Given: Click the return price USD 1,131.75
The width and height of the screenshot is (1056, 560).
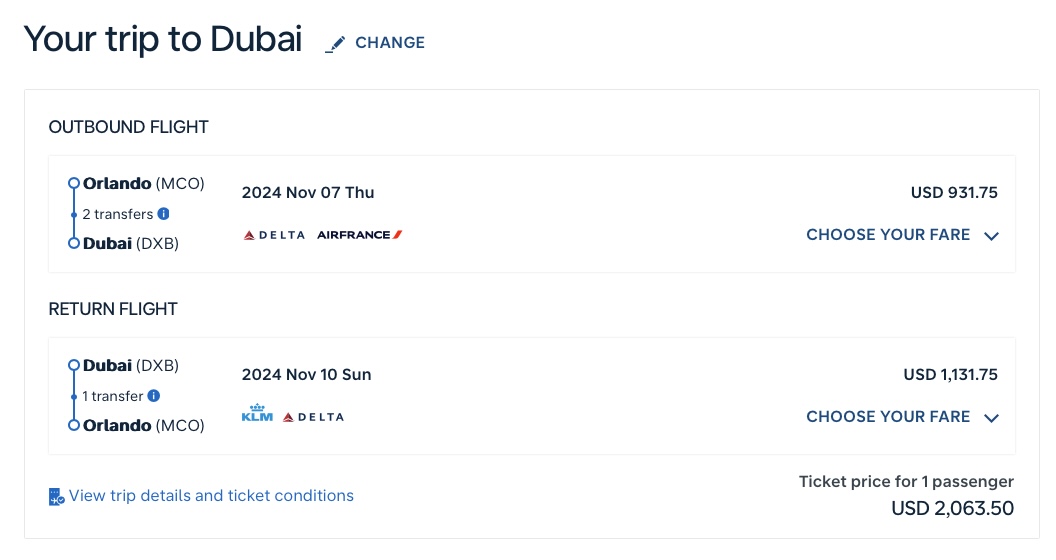Looking at the screenshot, I should [x=950, y=375].
